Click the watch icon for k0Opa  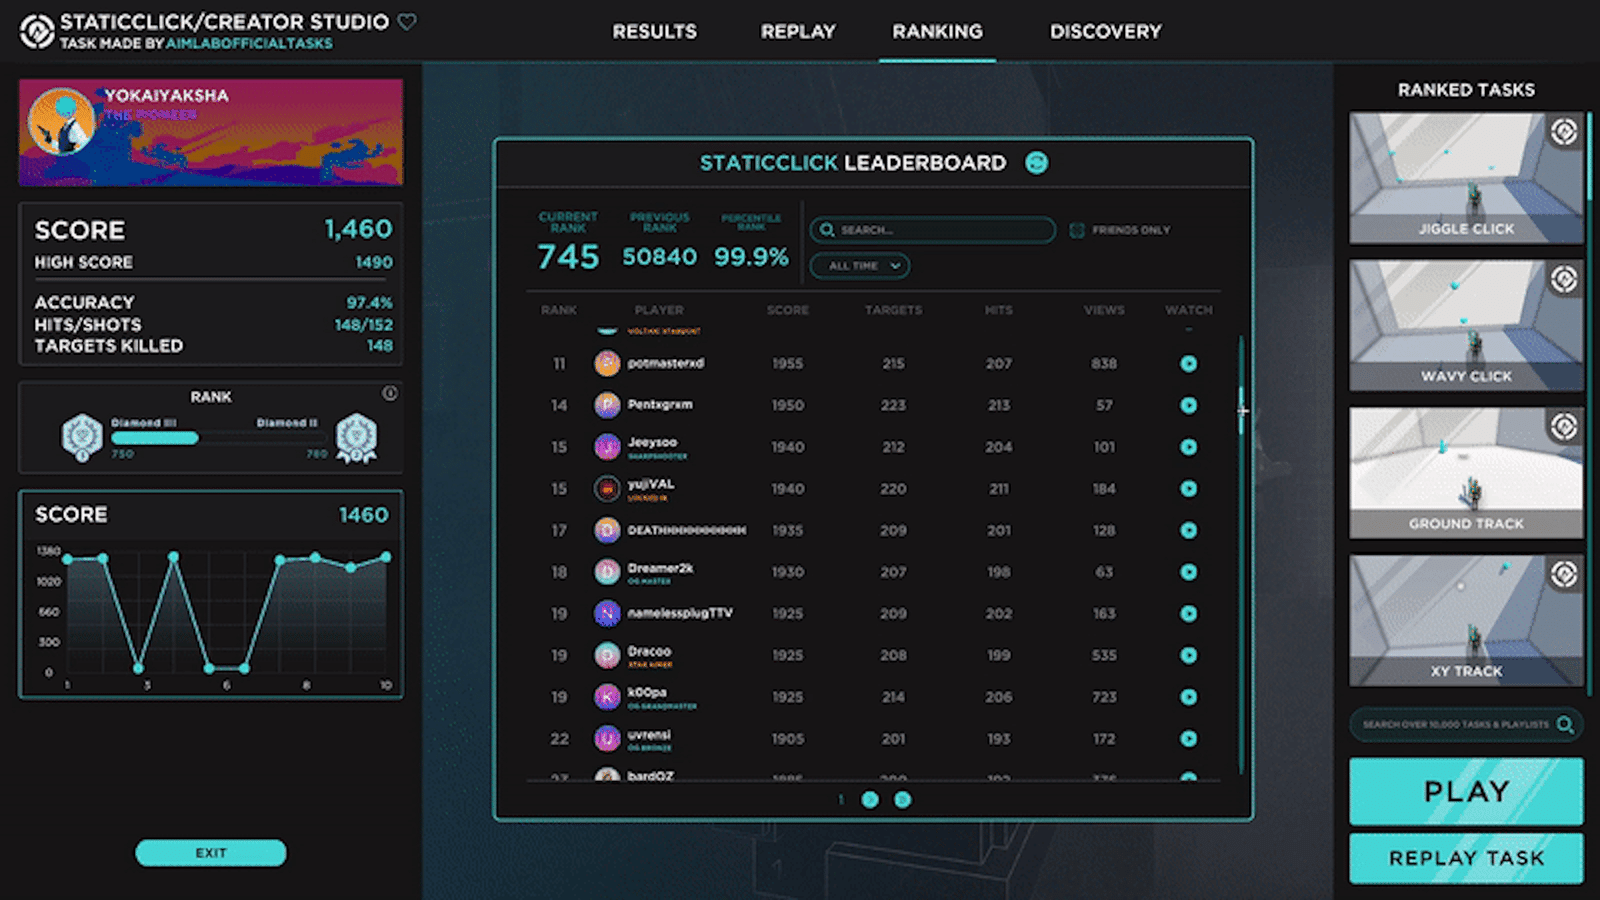pos(1188,697)
